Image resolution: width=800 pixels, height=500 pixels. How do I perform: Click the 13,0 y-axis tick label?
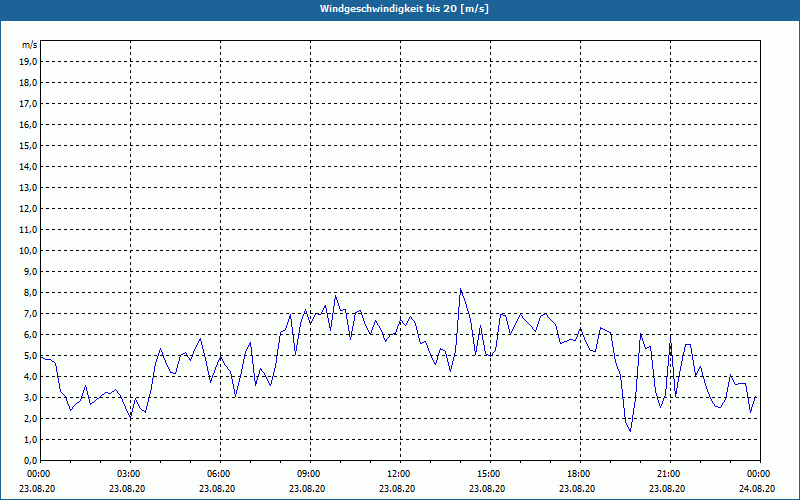pyautogui.click(x=29, y=187)
